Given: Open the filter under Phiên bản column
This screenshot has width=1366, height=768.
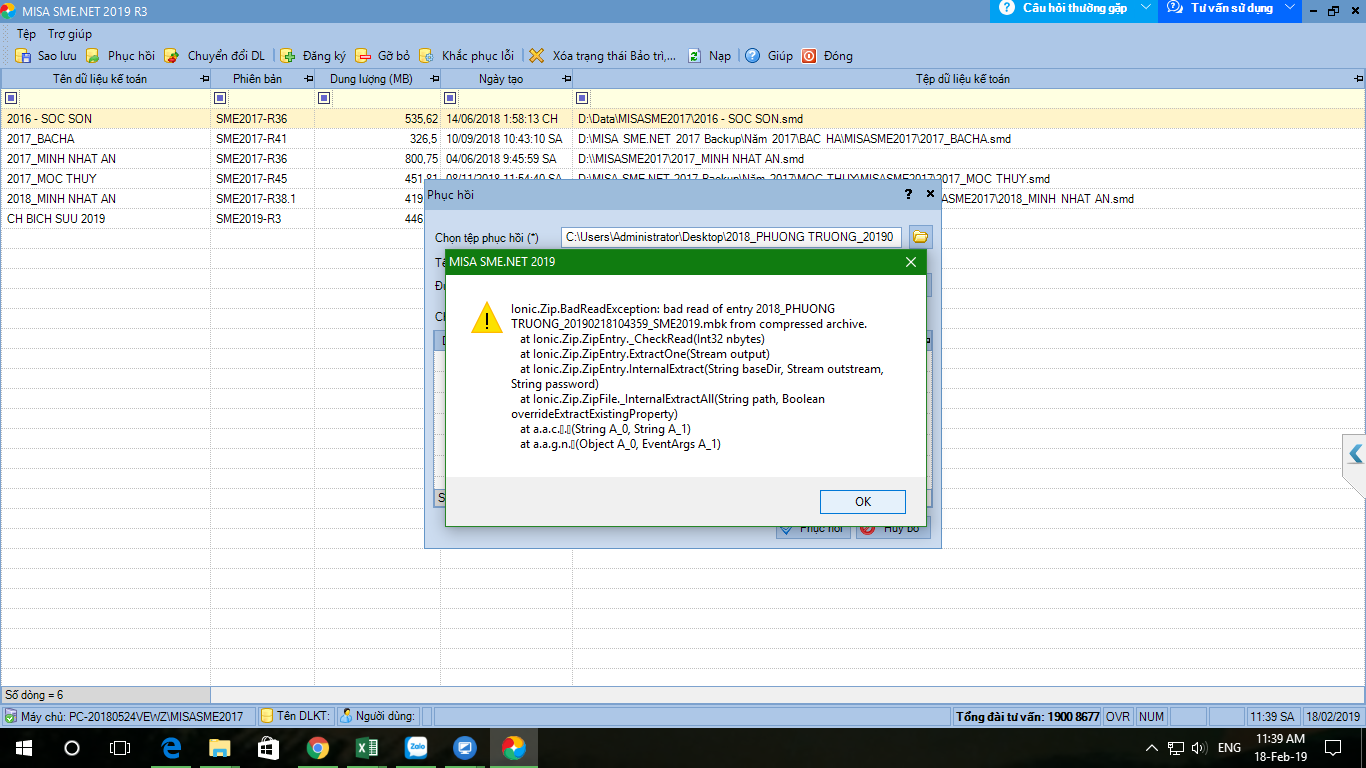Looking at the screenshot, I should [221, 98].
